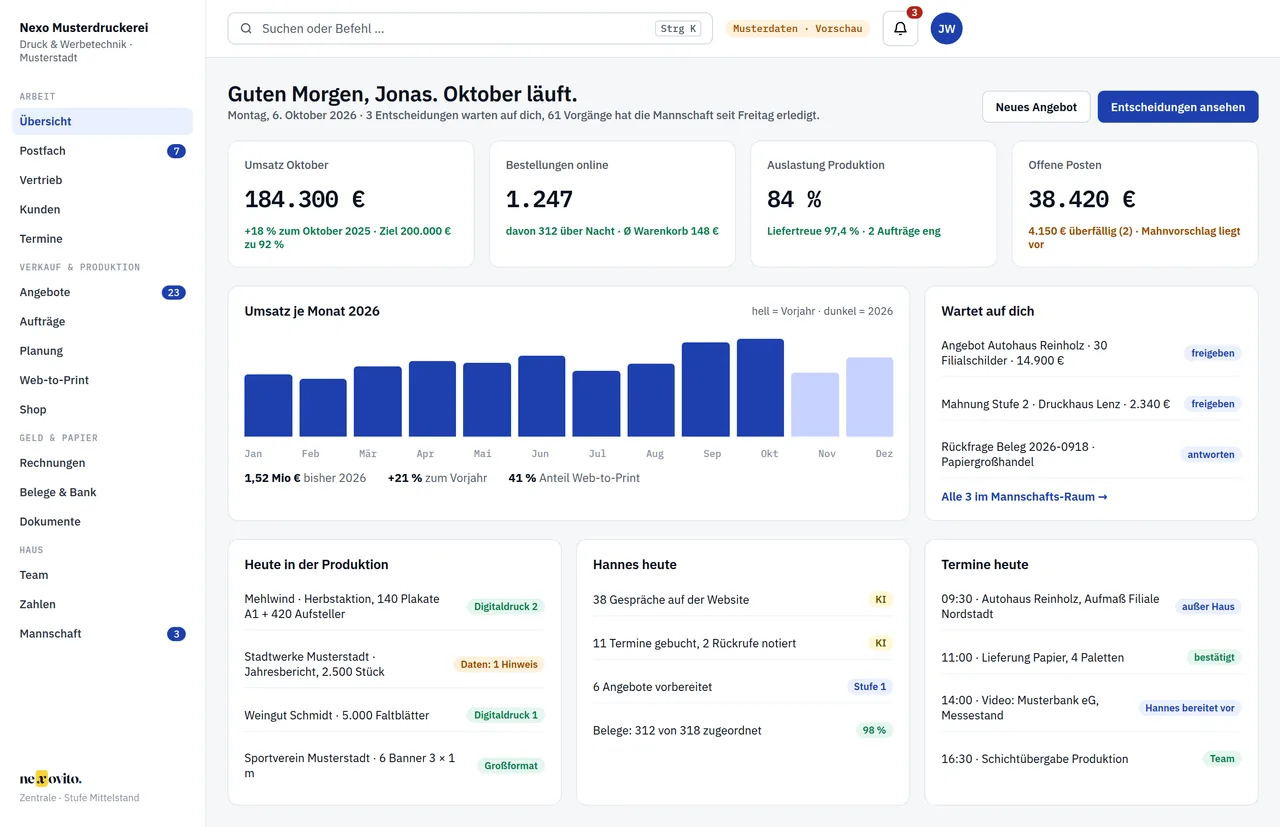Click the Strg K shortcut hint

[679, 29]
